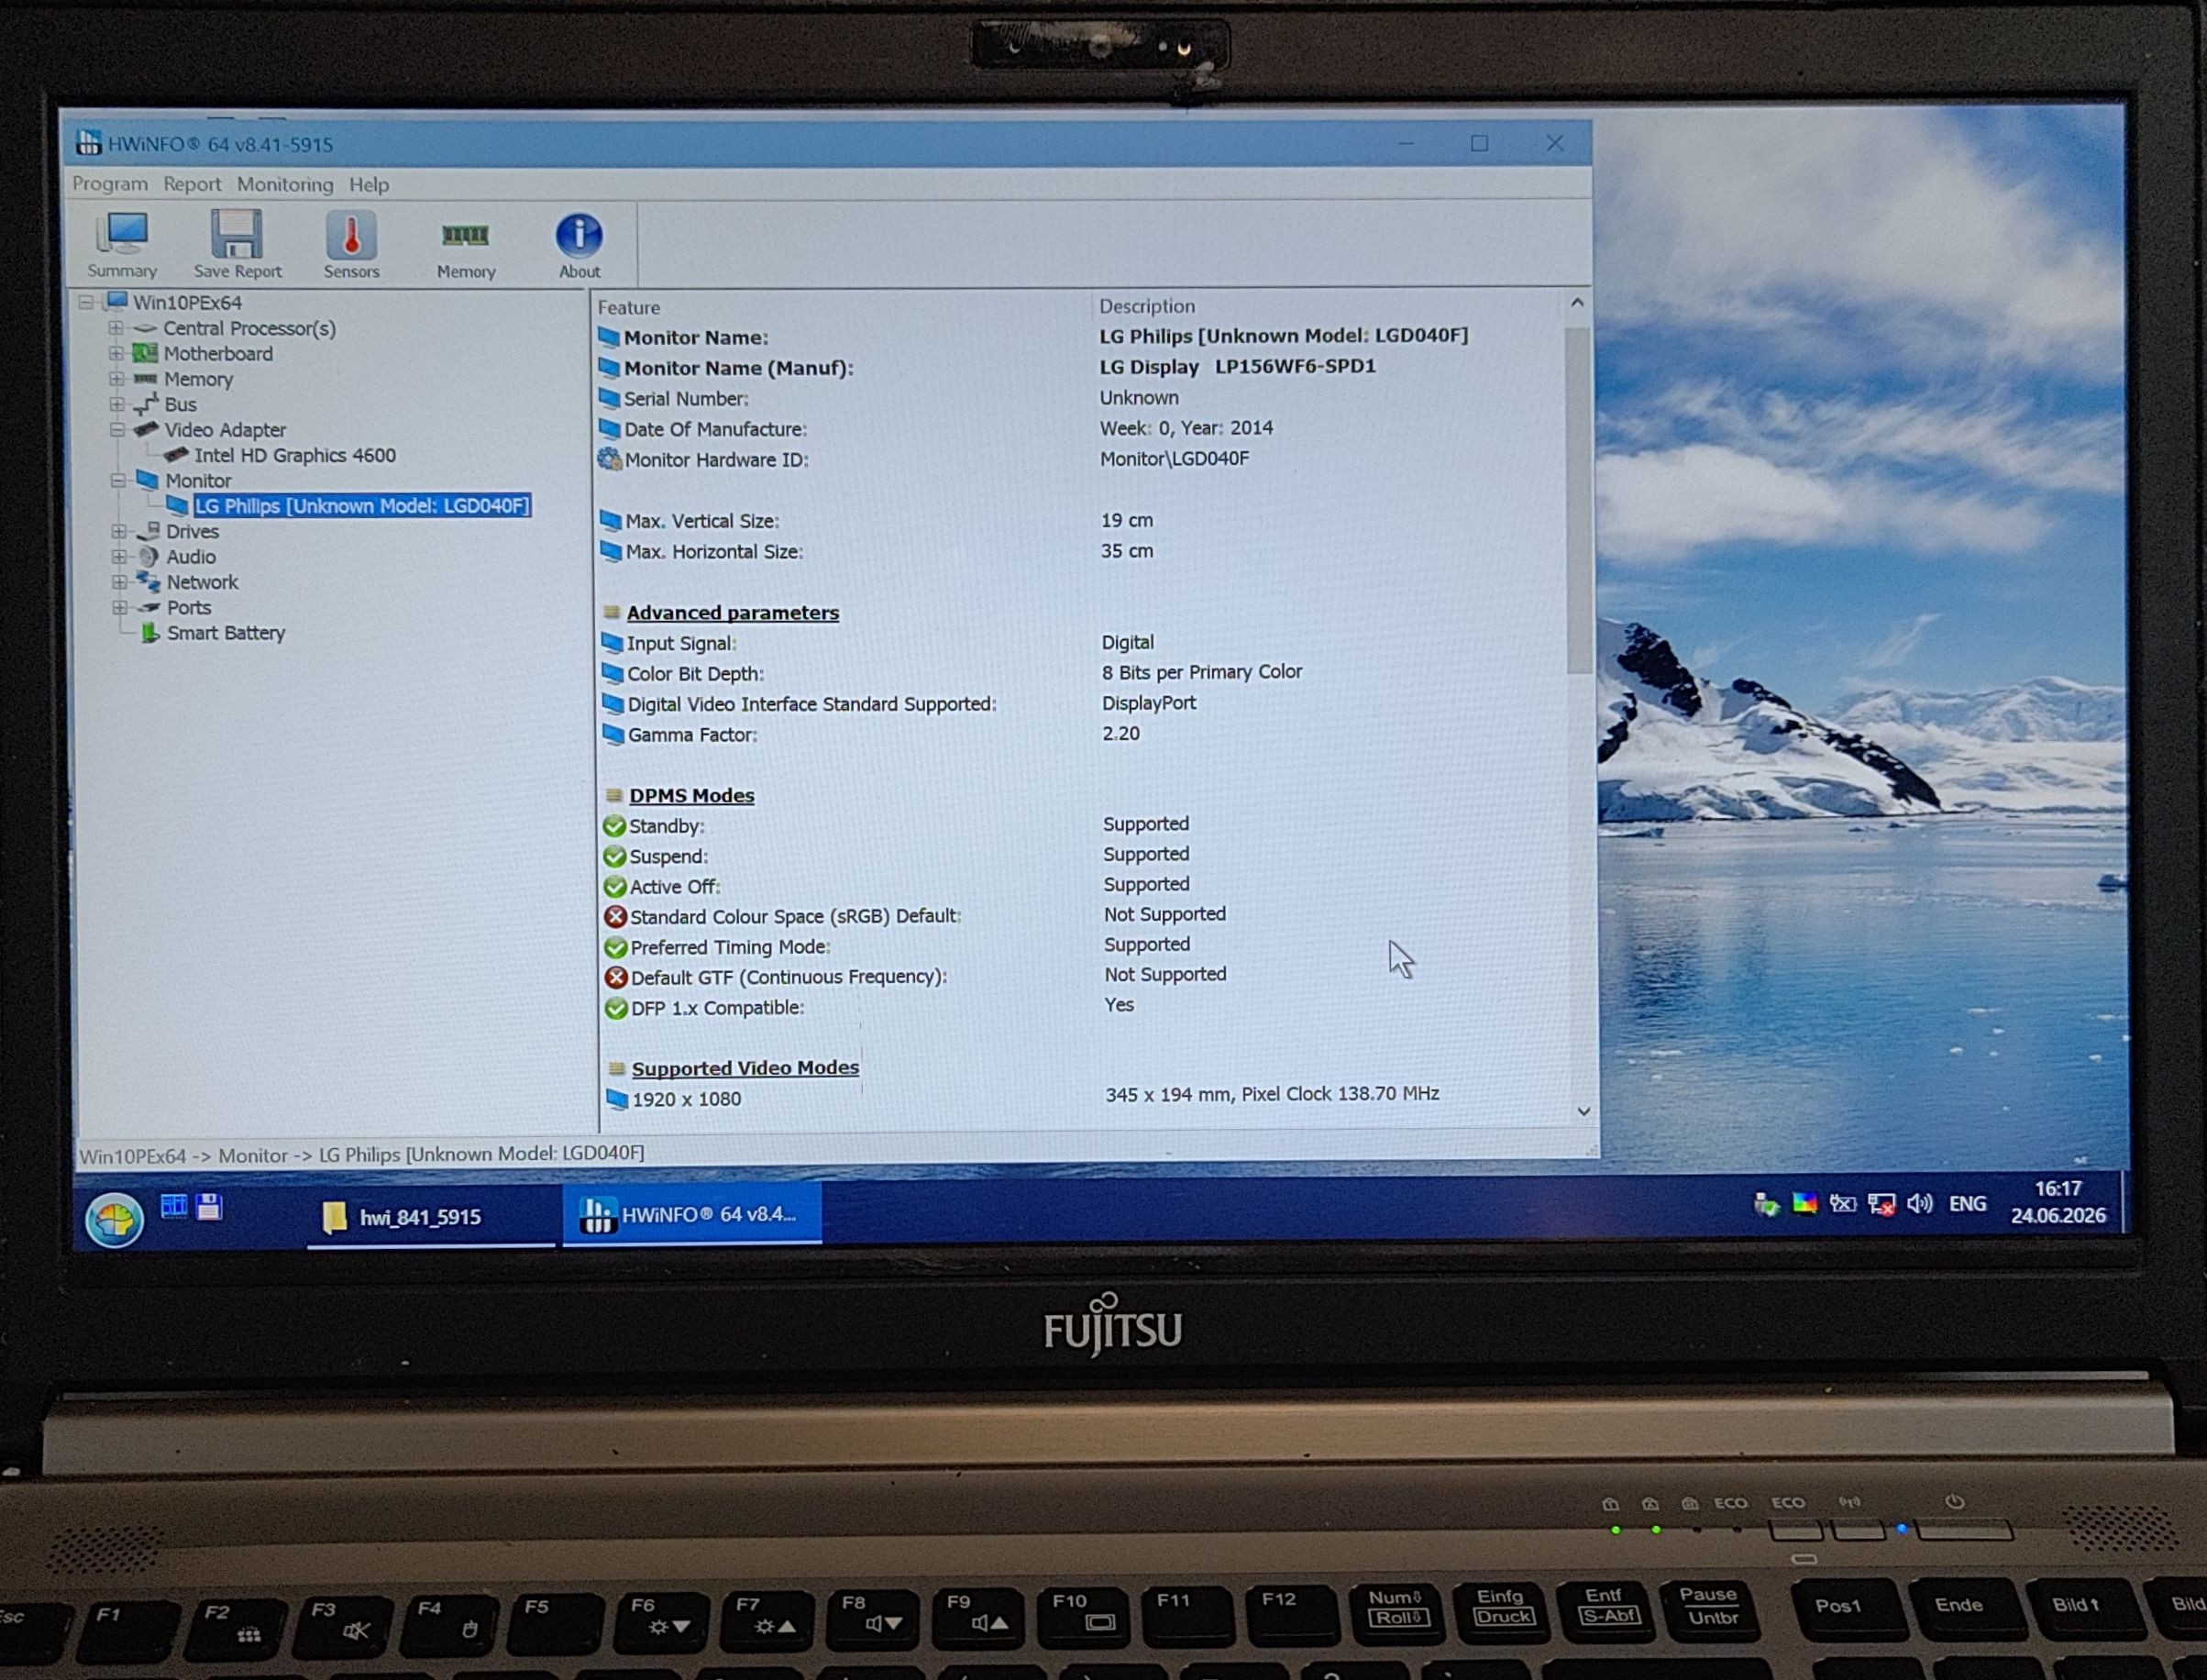Expand the Drives tree node
This screenshot has width=2207, height=1680.
[x=119, y=532]
